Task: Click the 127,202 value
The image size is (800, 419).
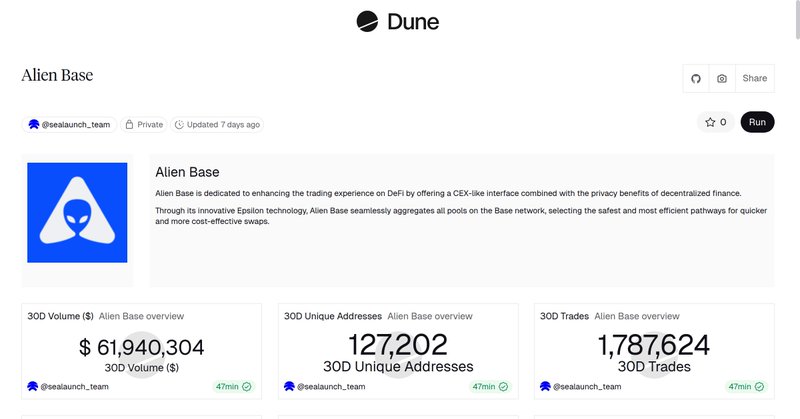Action: point(397,344)
